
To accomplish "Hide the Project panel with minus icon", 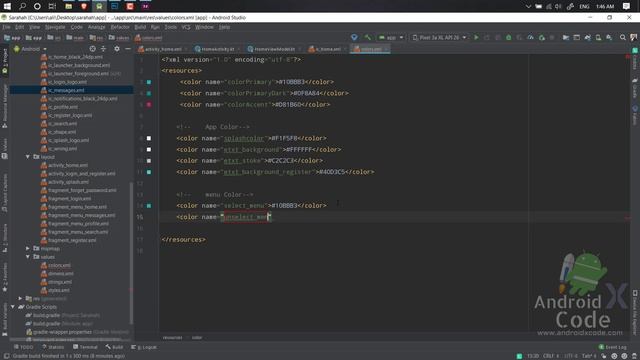I will pyautogui.click(x=128, y=49).
